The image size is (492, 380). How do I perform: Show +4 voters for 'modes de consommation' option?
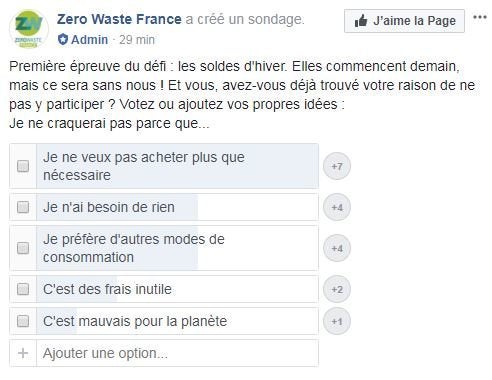[337, 248]
